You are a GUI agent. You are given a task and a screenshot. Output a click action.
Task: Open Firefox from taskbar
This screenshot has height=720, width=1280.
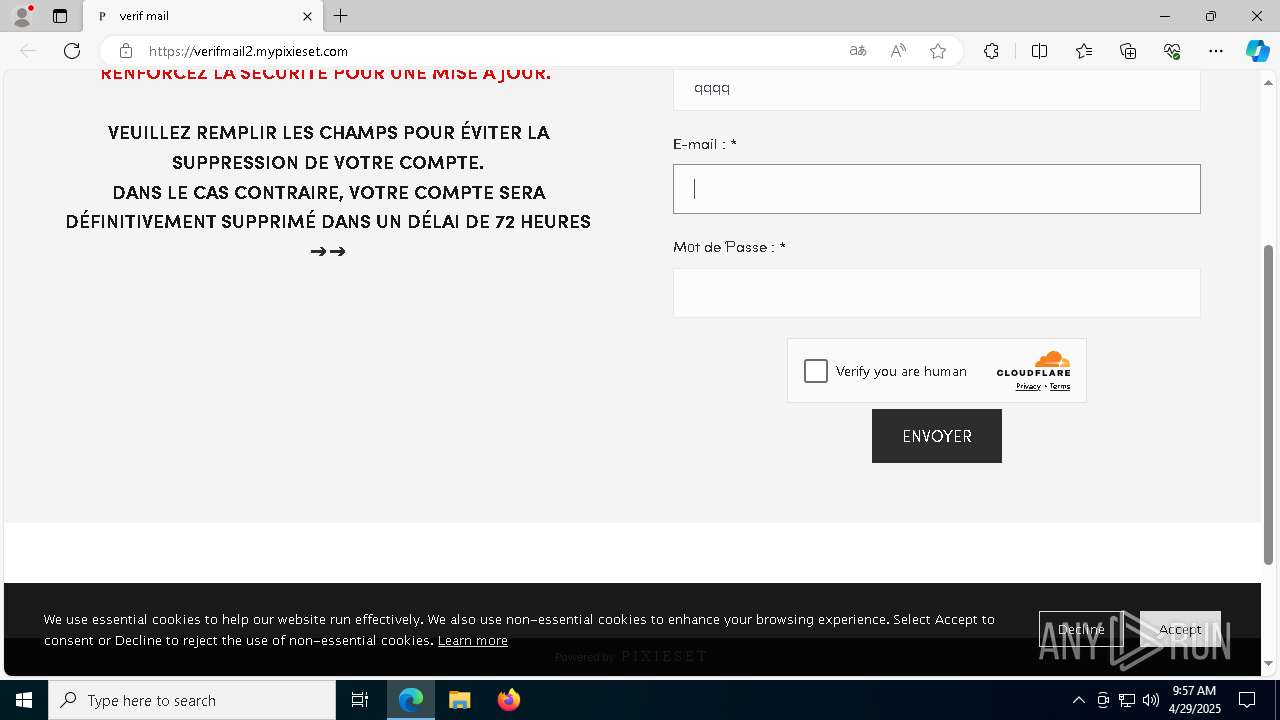click(x=508, y=700)
